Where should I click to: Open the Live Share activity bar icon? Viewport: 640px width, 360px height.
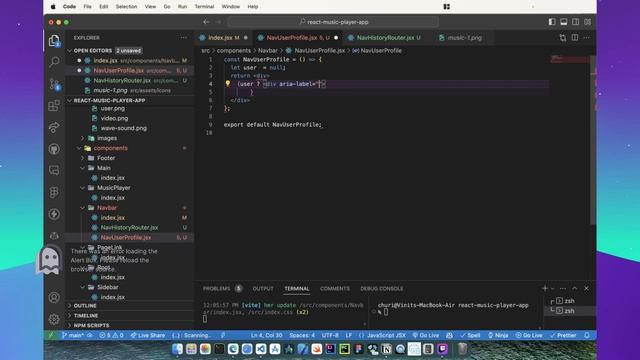(54, 127)
